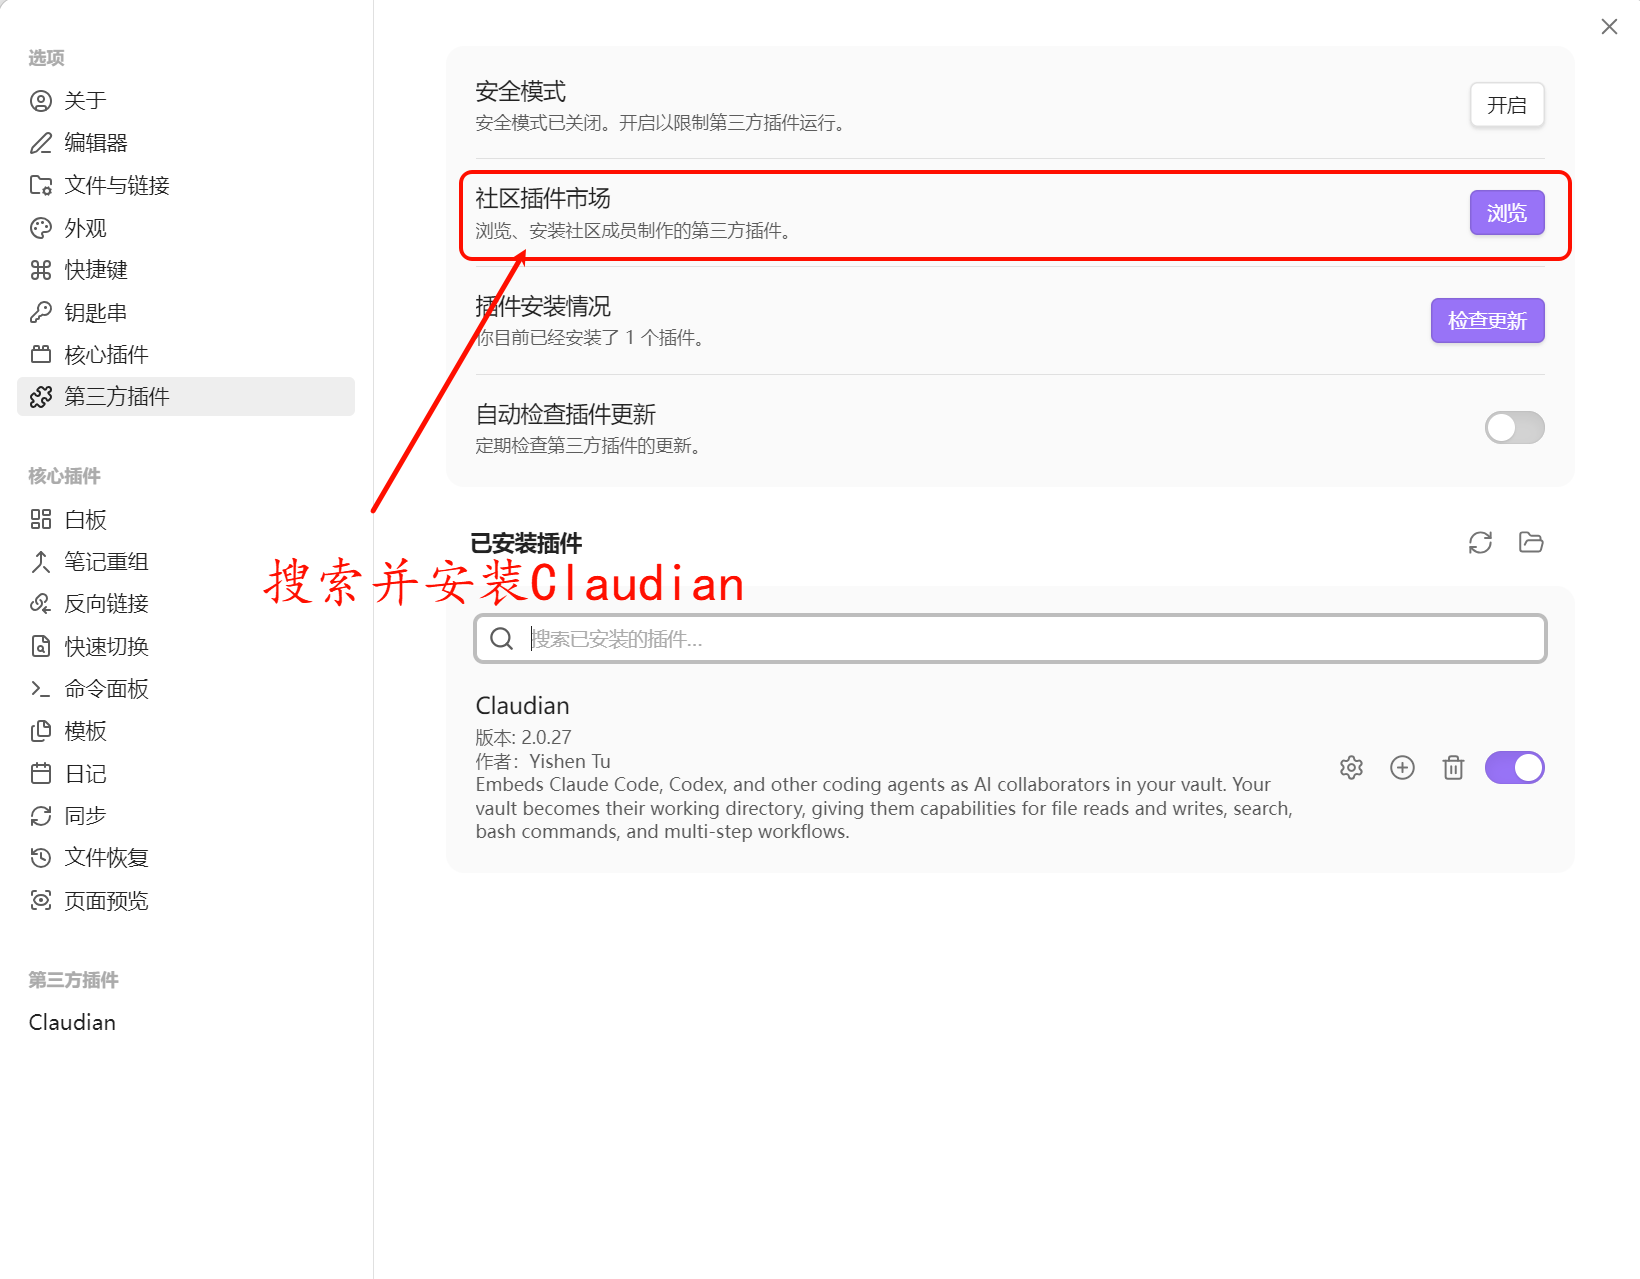
Task: Click the magnifier icon in plugin search
Action: point(502,638)
